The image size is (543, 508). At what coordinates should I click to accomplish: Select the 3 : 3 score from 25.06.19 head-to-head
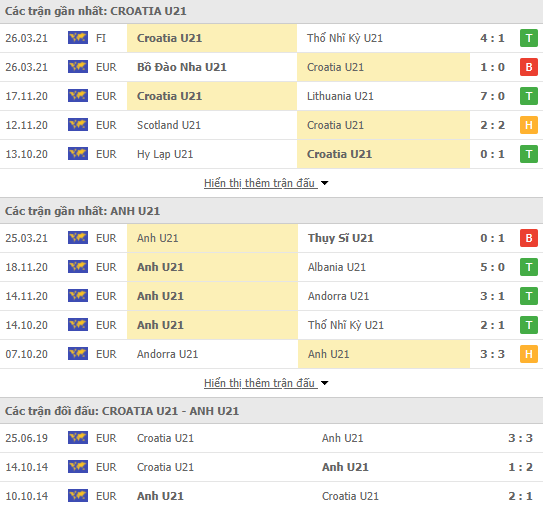pyautogui.click(x=520, y=438)
